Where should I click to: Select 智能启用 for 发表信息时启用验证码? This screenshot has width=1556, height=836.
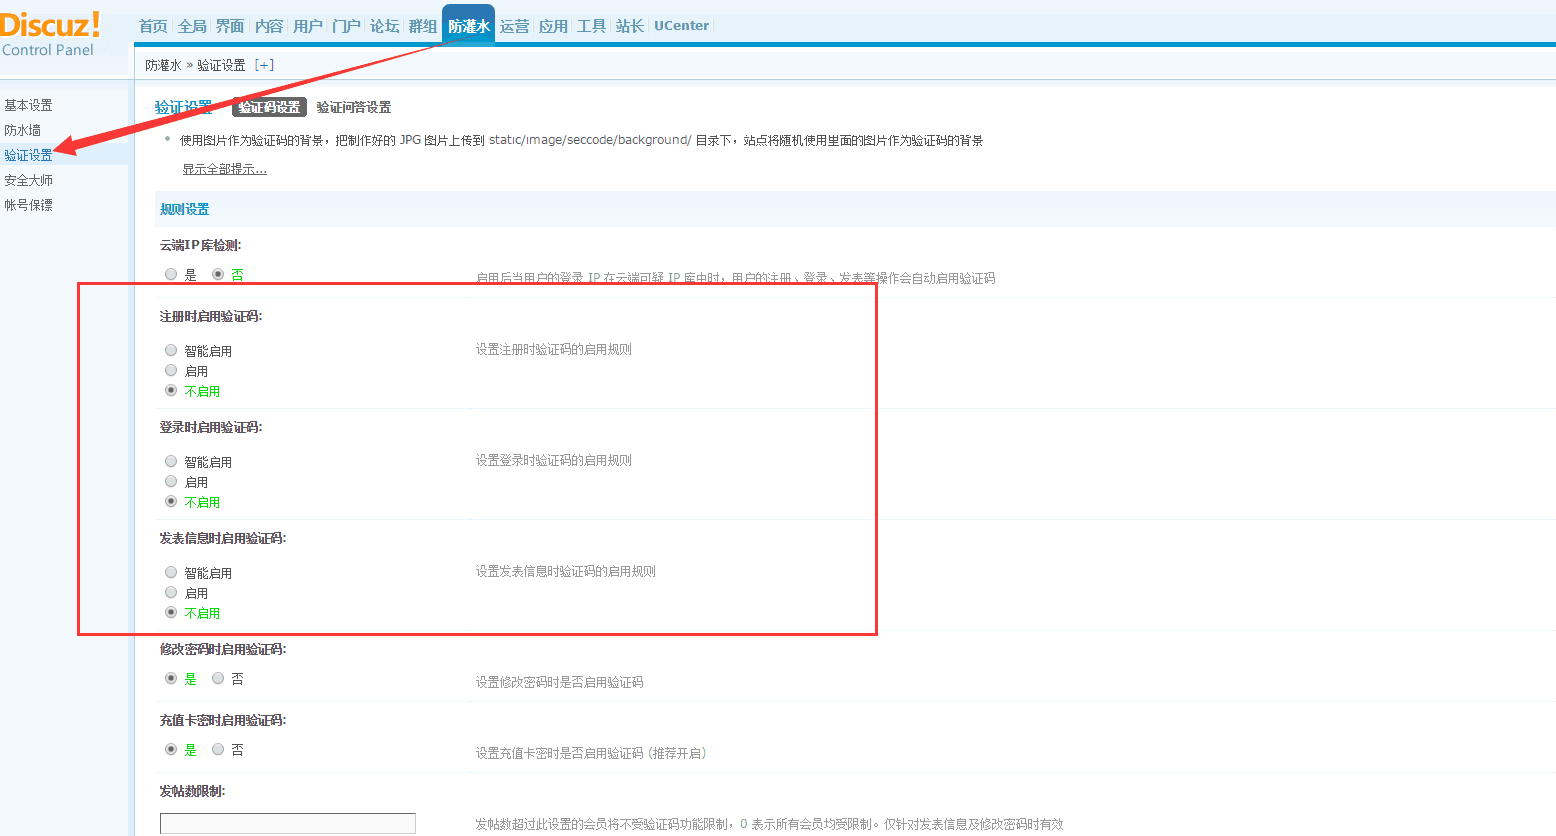click(x=171, y=572)
